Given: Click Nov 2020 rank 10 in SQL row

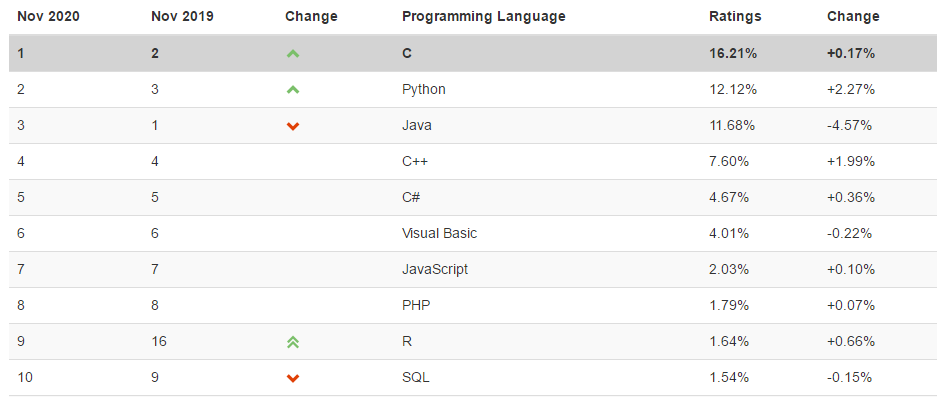Looking at the screenshot, I should point(25,378).
